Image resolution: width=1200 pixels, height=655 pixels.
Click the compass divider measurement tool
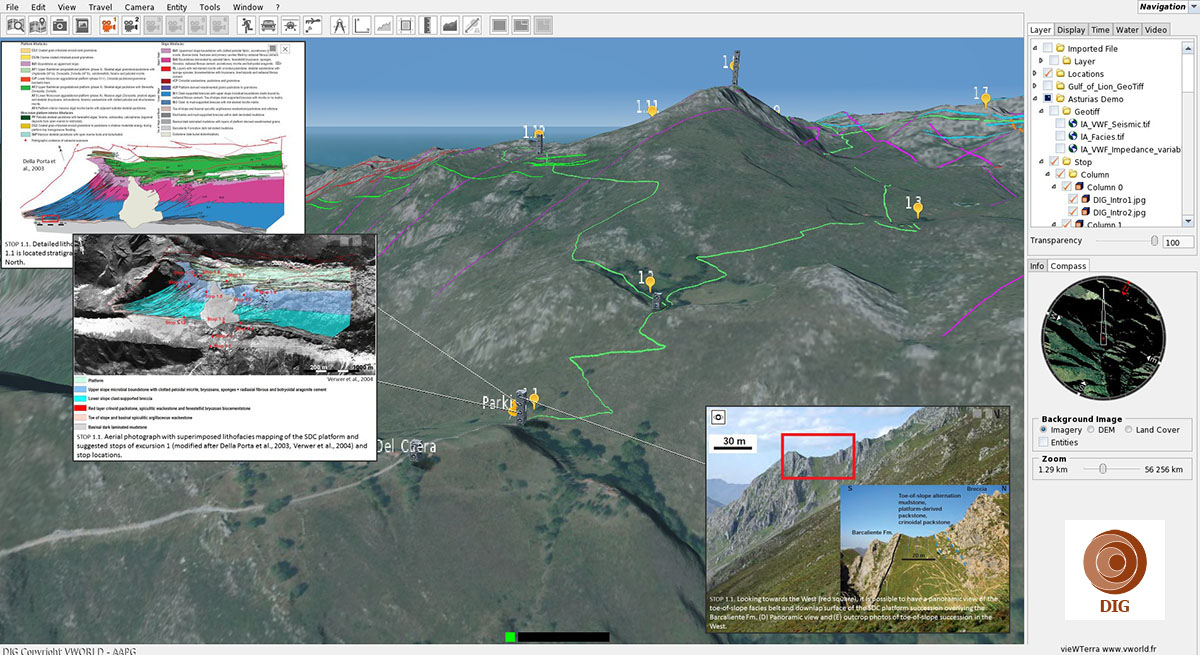[x=338, y=24]
